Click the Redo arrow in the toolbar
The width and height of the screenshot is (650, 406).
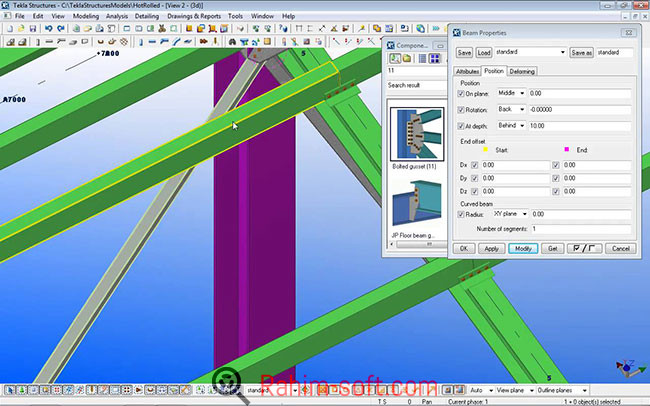click(60, 28)
